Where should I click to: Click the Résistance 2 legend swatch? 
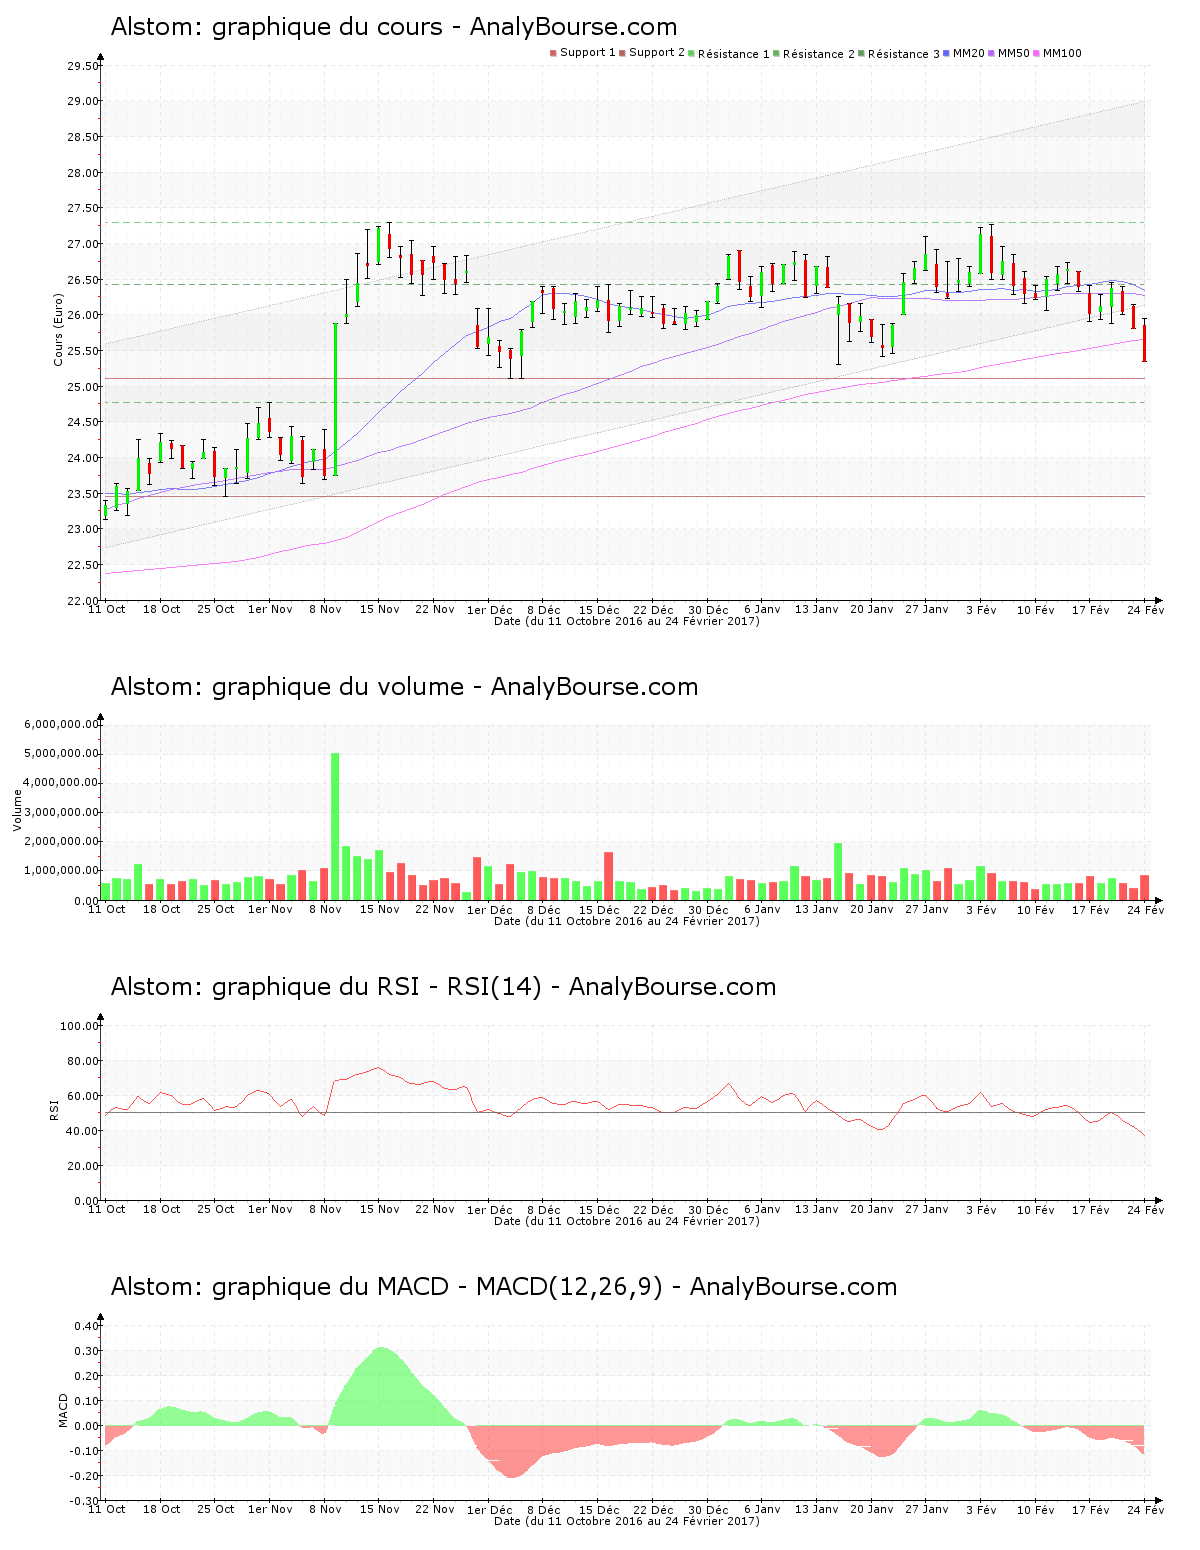[x=776, y=53]
